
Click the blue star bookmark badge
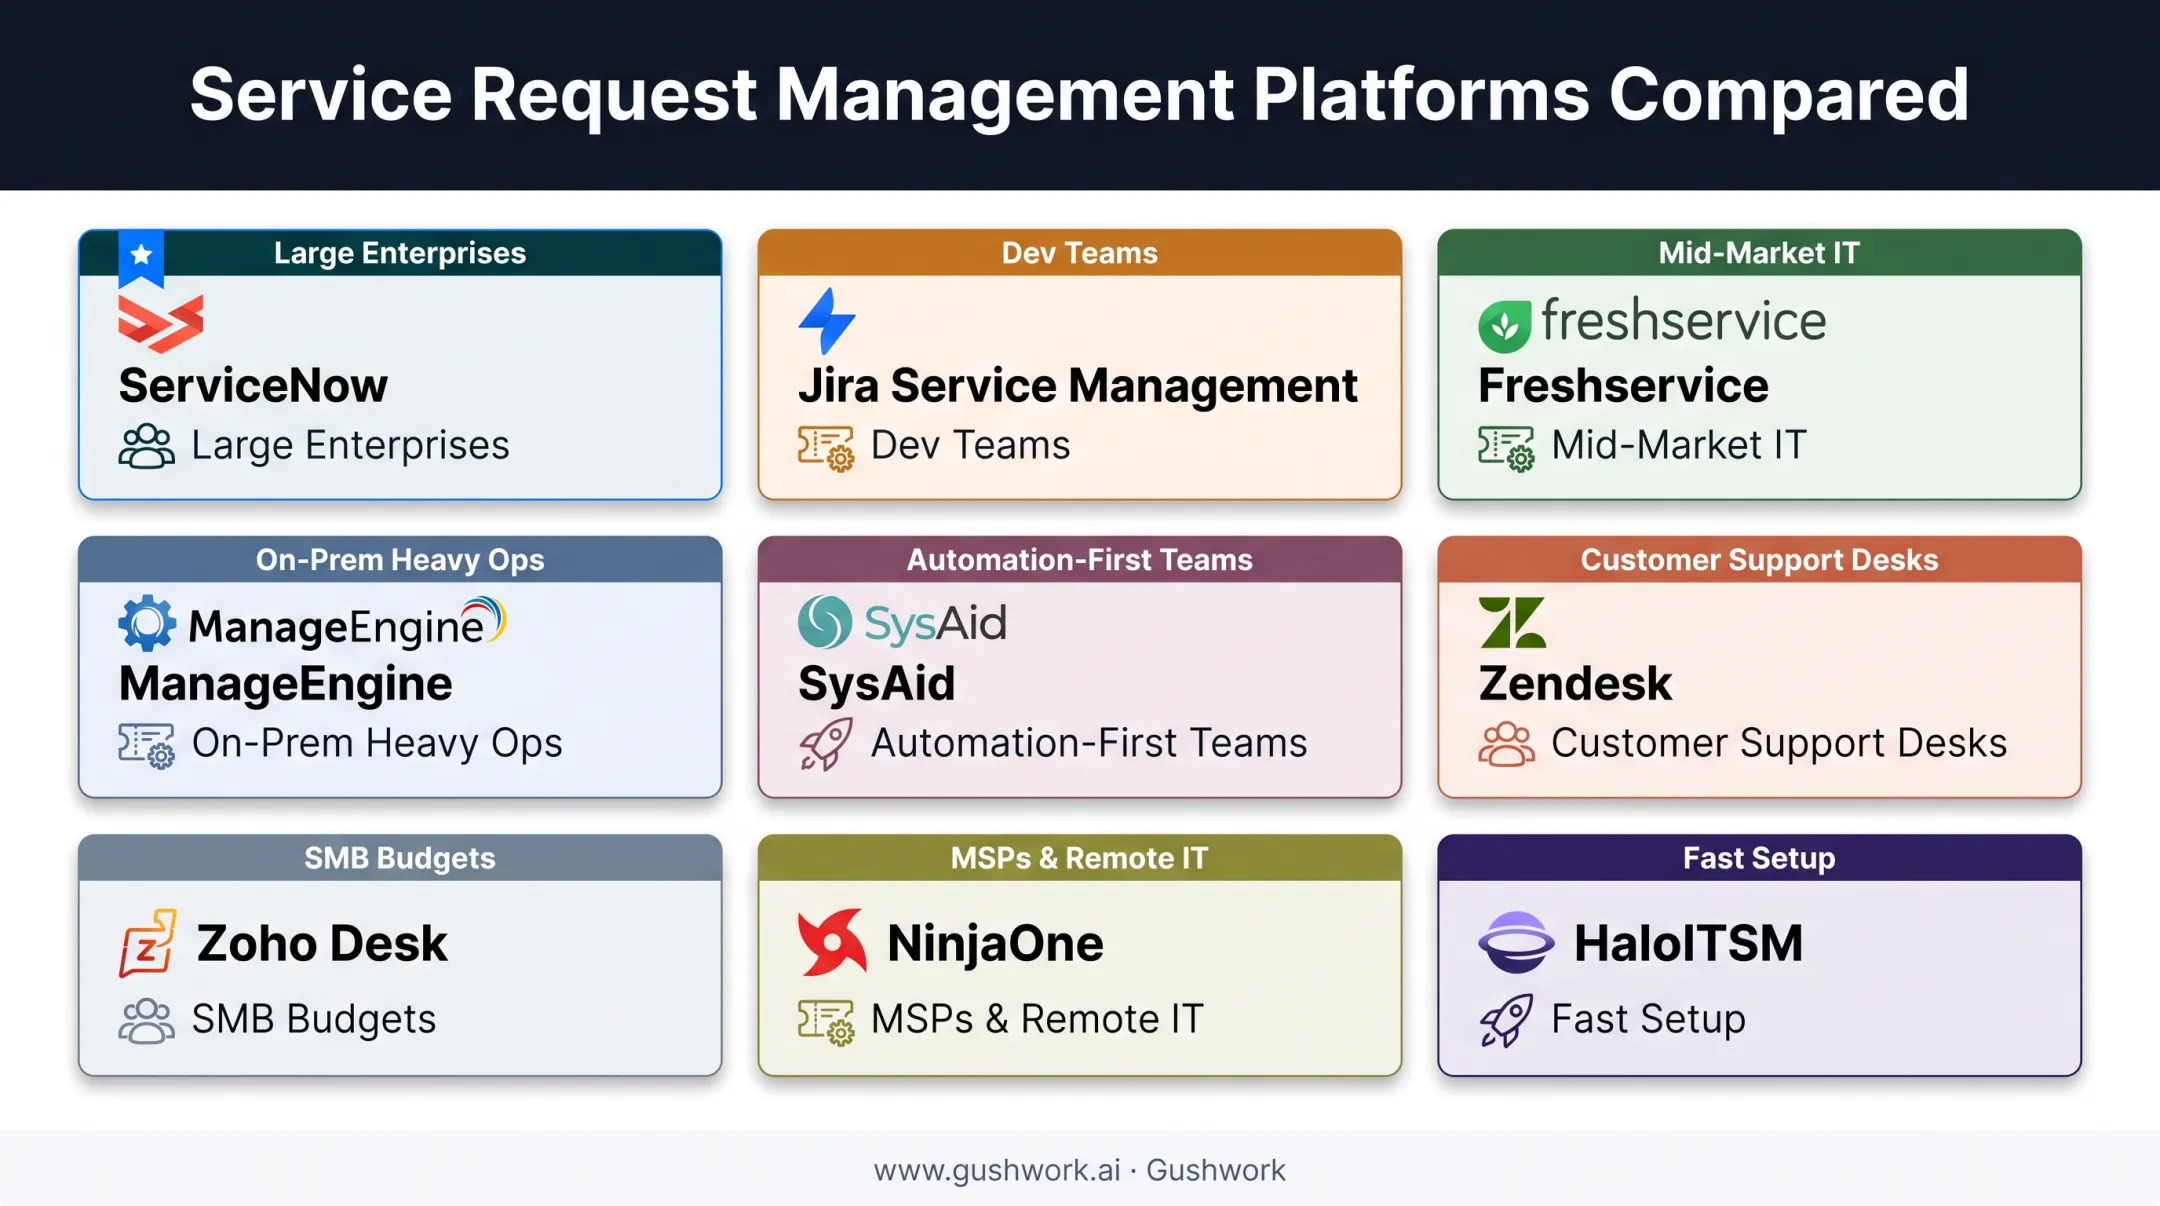(141, 258)
